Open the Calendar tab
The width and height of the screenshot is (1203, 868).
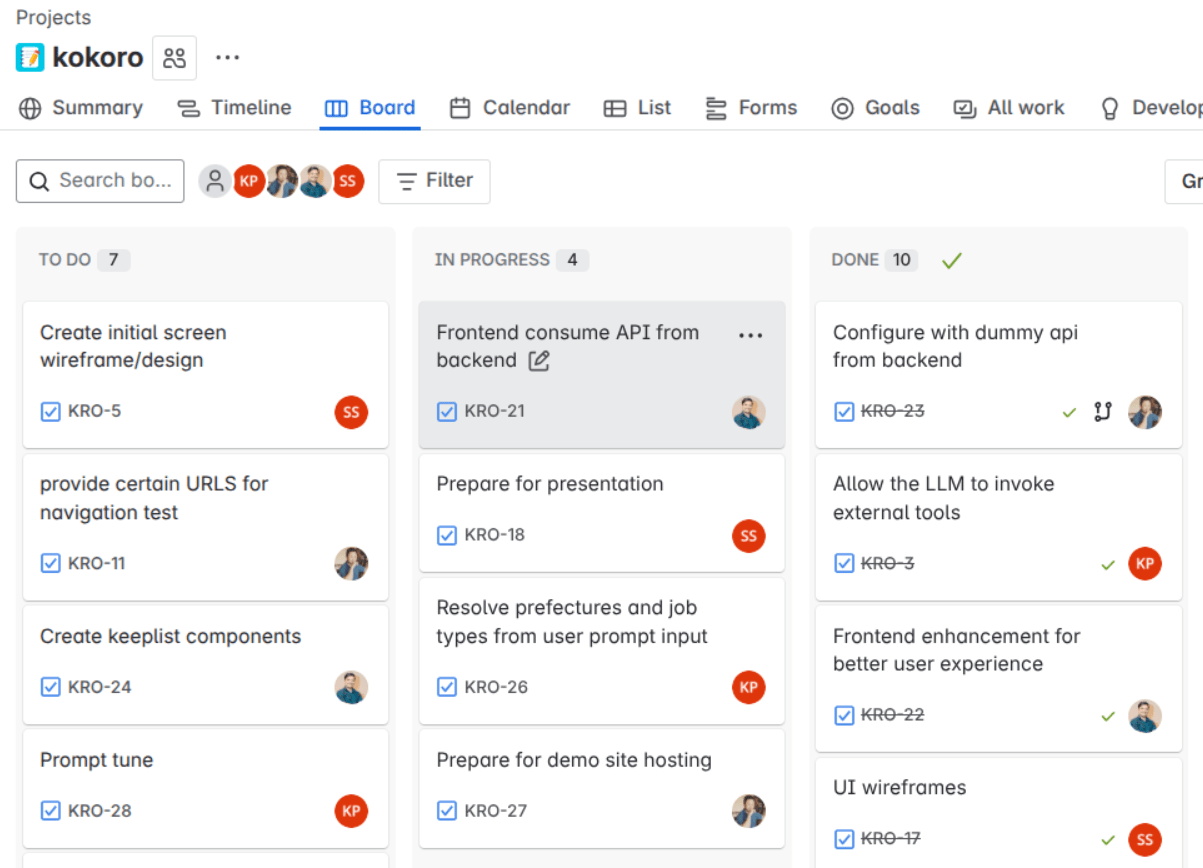pyautogui.click(x=510, y=108)
